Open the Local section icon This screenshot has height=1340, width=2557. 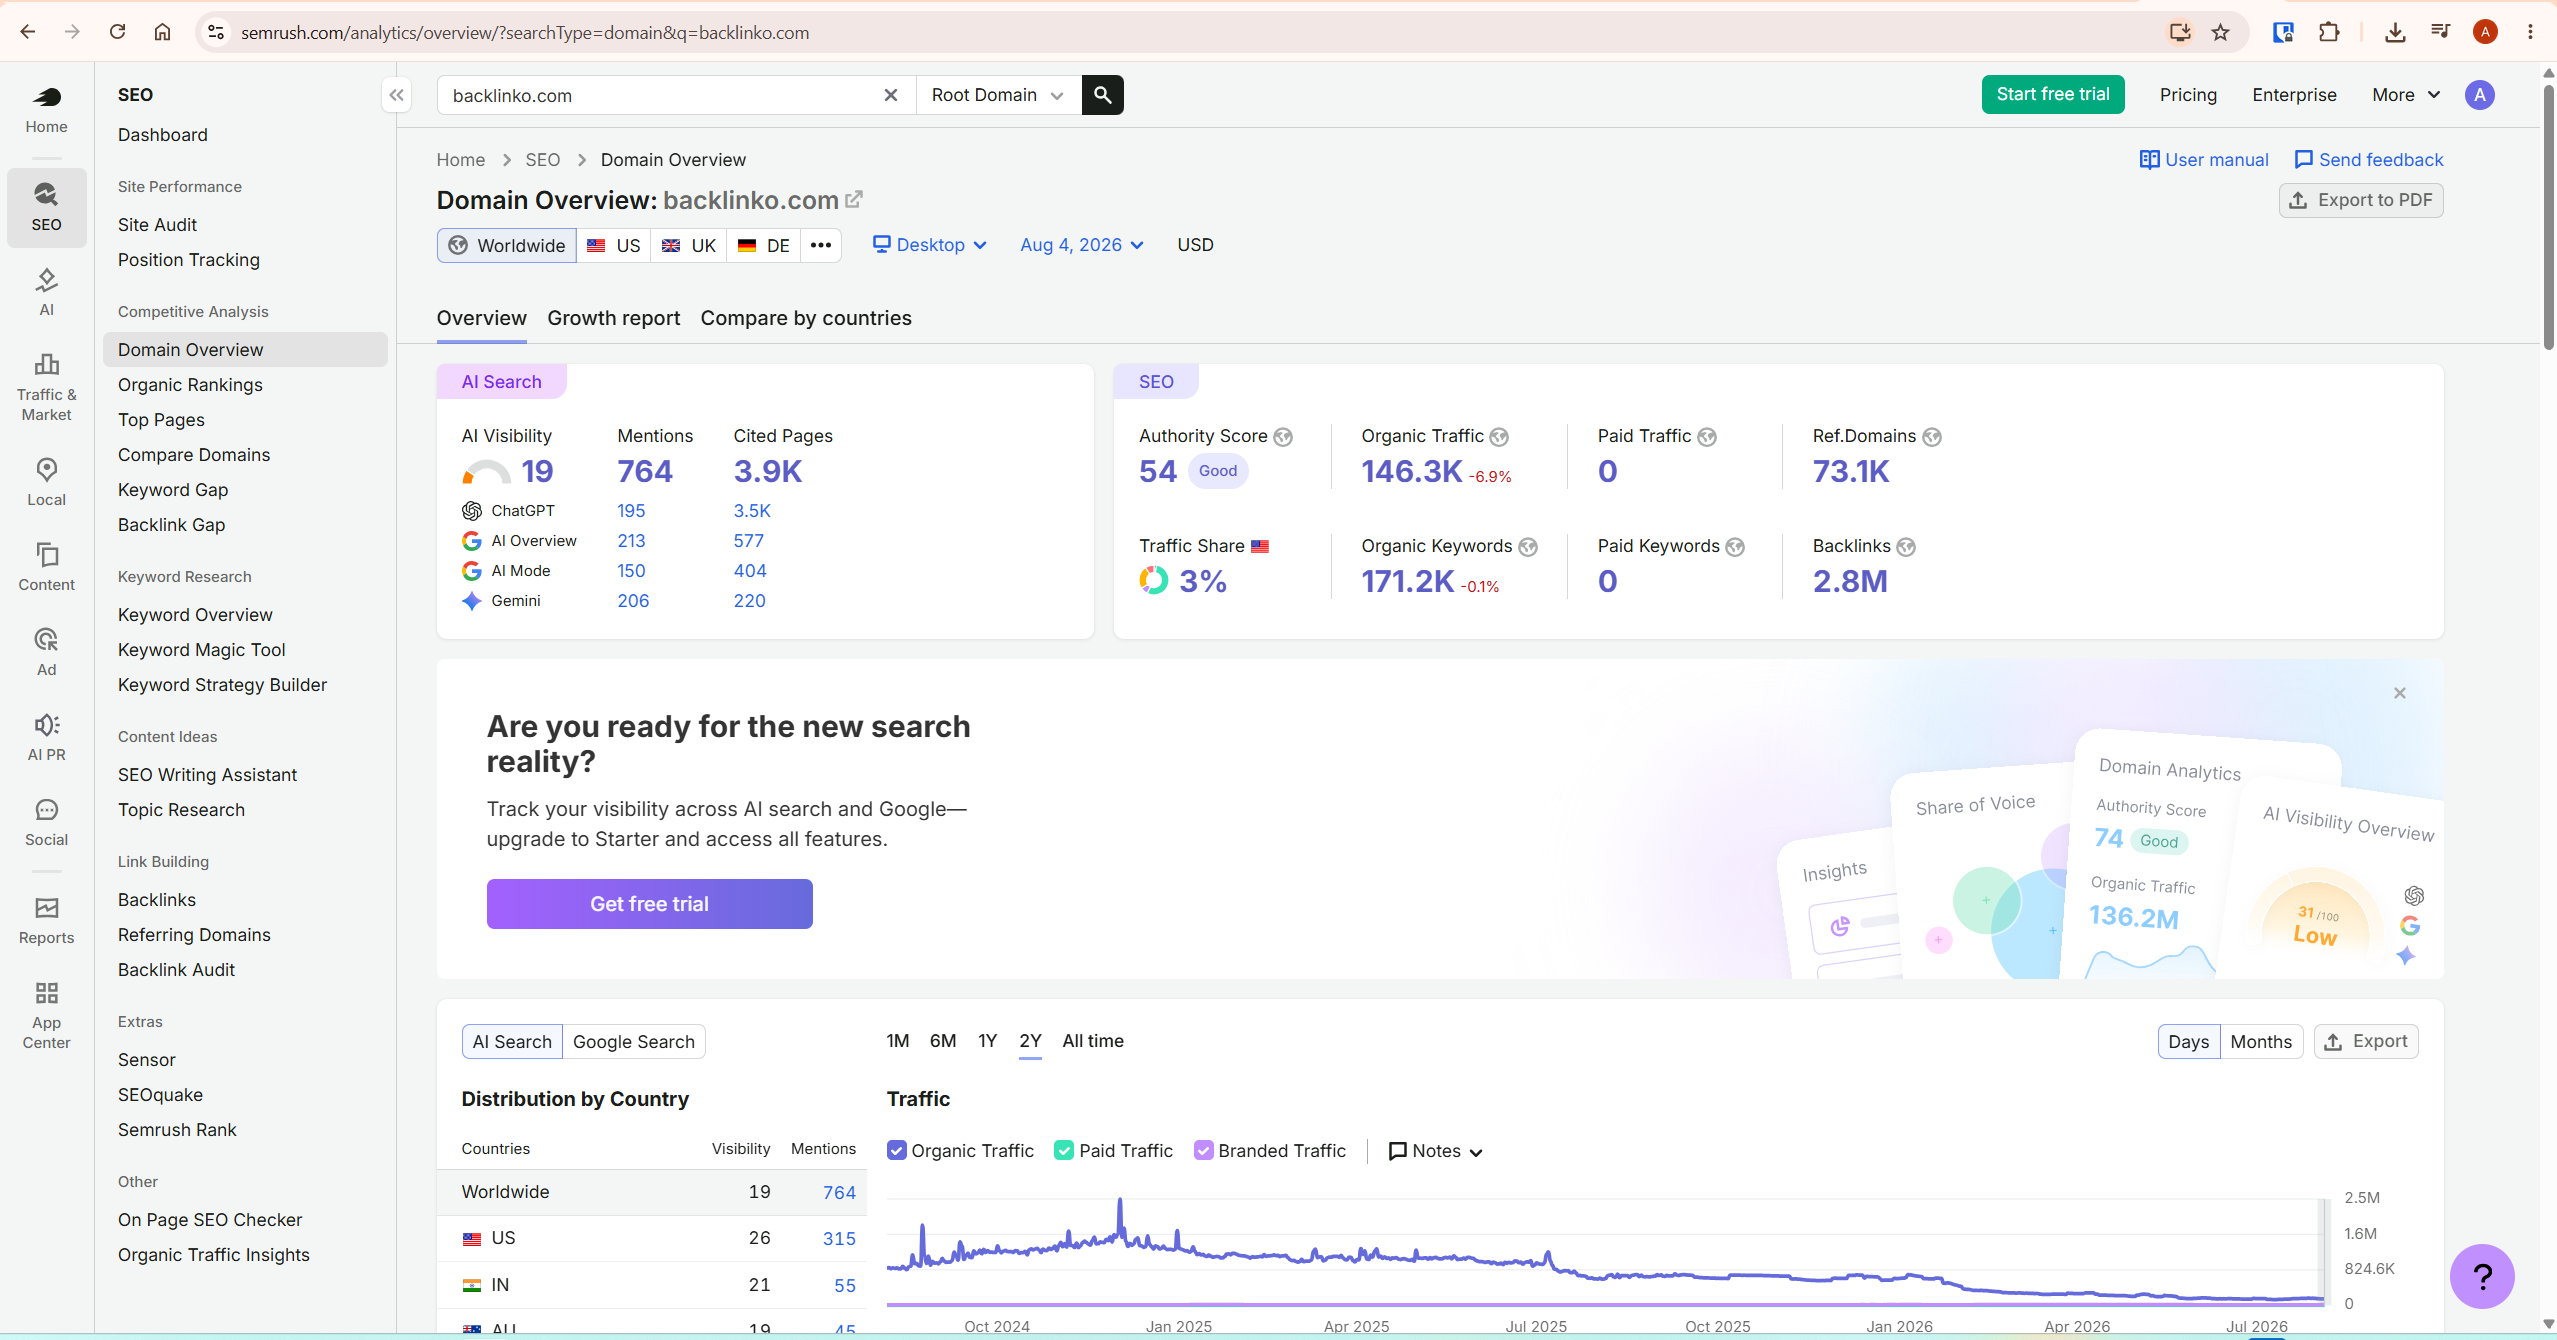click(x=46, y=482)
